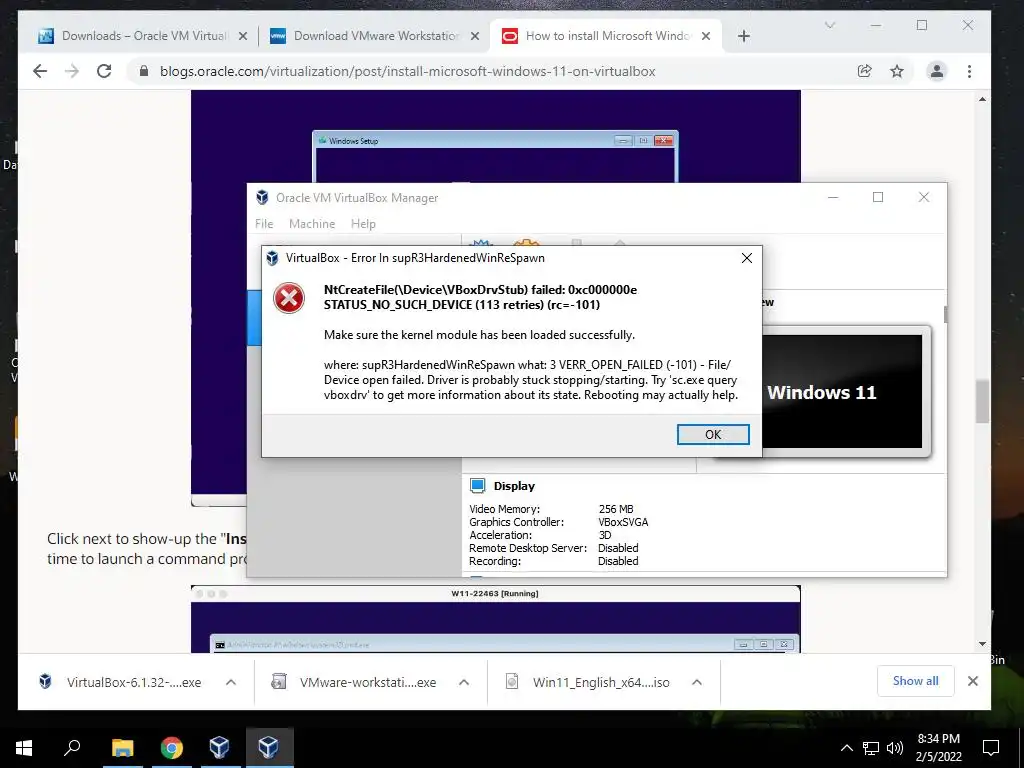The height and width of the screenshot is (768, 1024).
Task: Click the W11-22463 [Running] screenshot on the blog
Action: pyautogui.click(x=495, y=619)
